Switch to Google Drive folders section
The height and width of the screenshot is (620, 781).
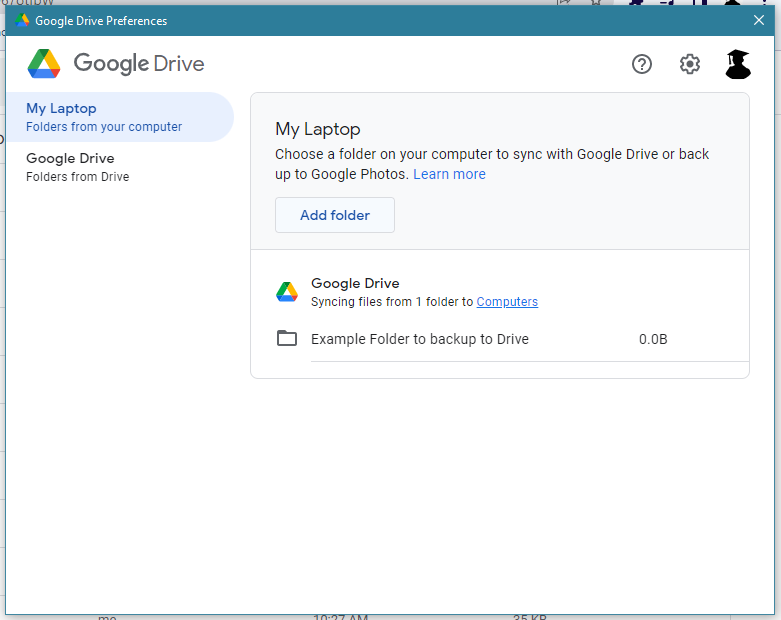coord(120,167)
